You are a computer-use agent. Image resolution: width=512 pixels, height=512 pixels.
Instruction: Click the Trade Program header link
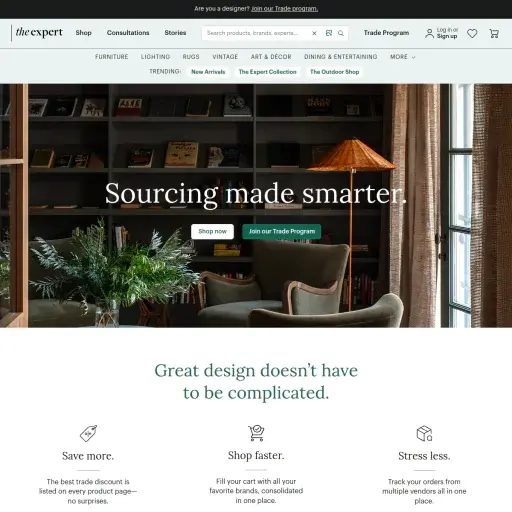tap(386, 33)
